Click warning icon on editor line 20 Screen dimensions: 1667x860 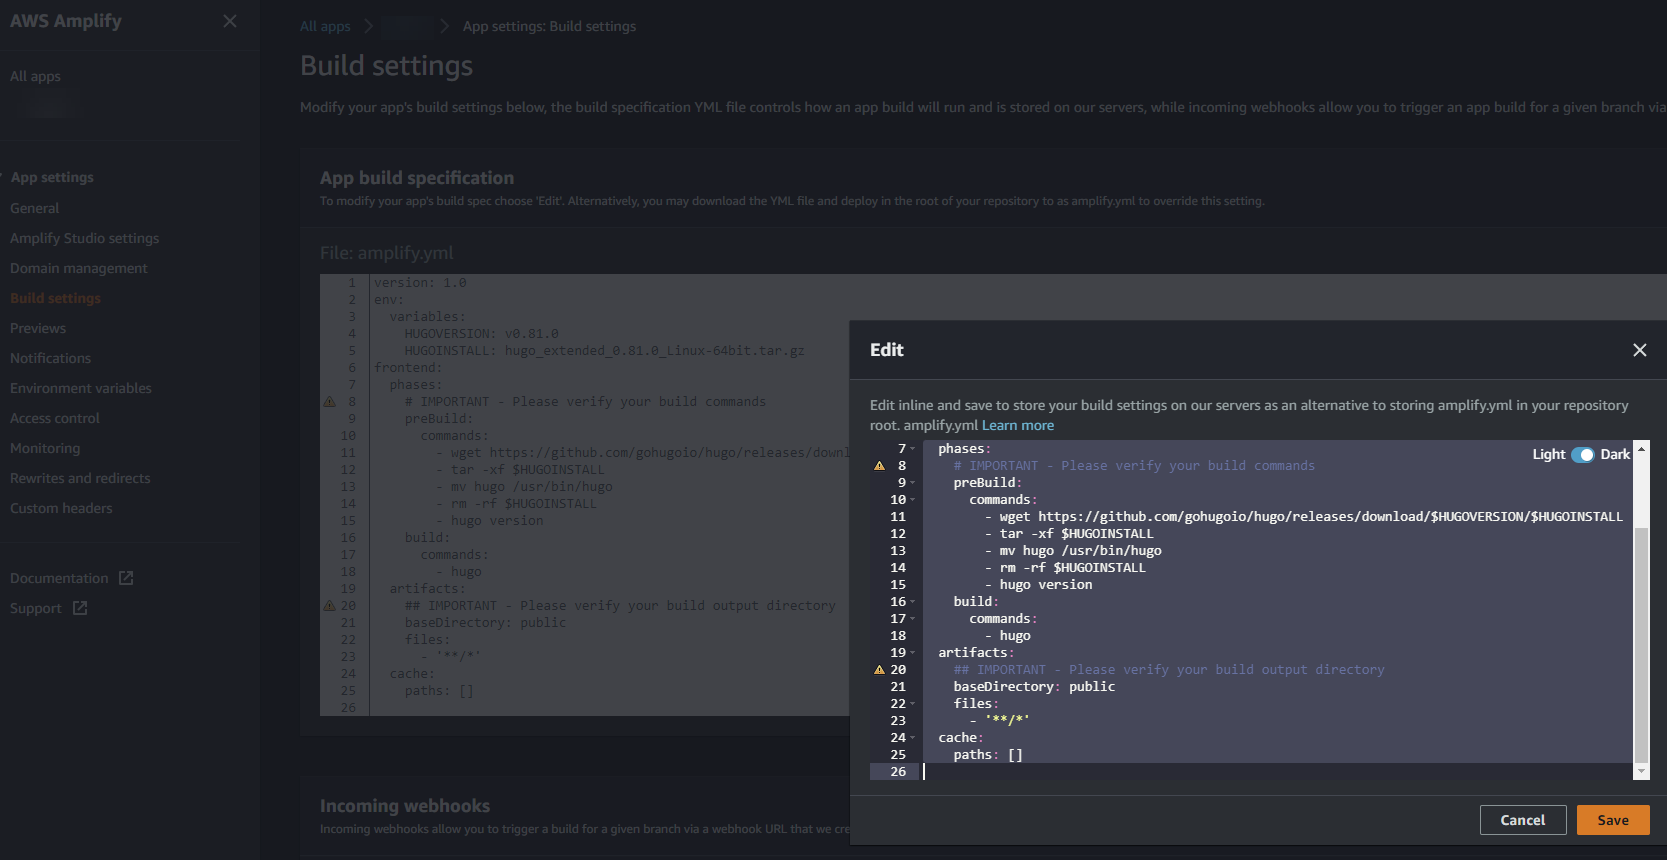click(x=879, y=670)
